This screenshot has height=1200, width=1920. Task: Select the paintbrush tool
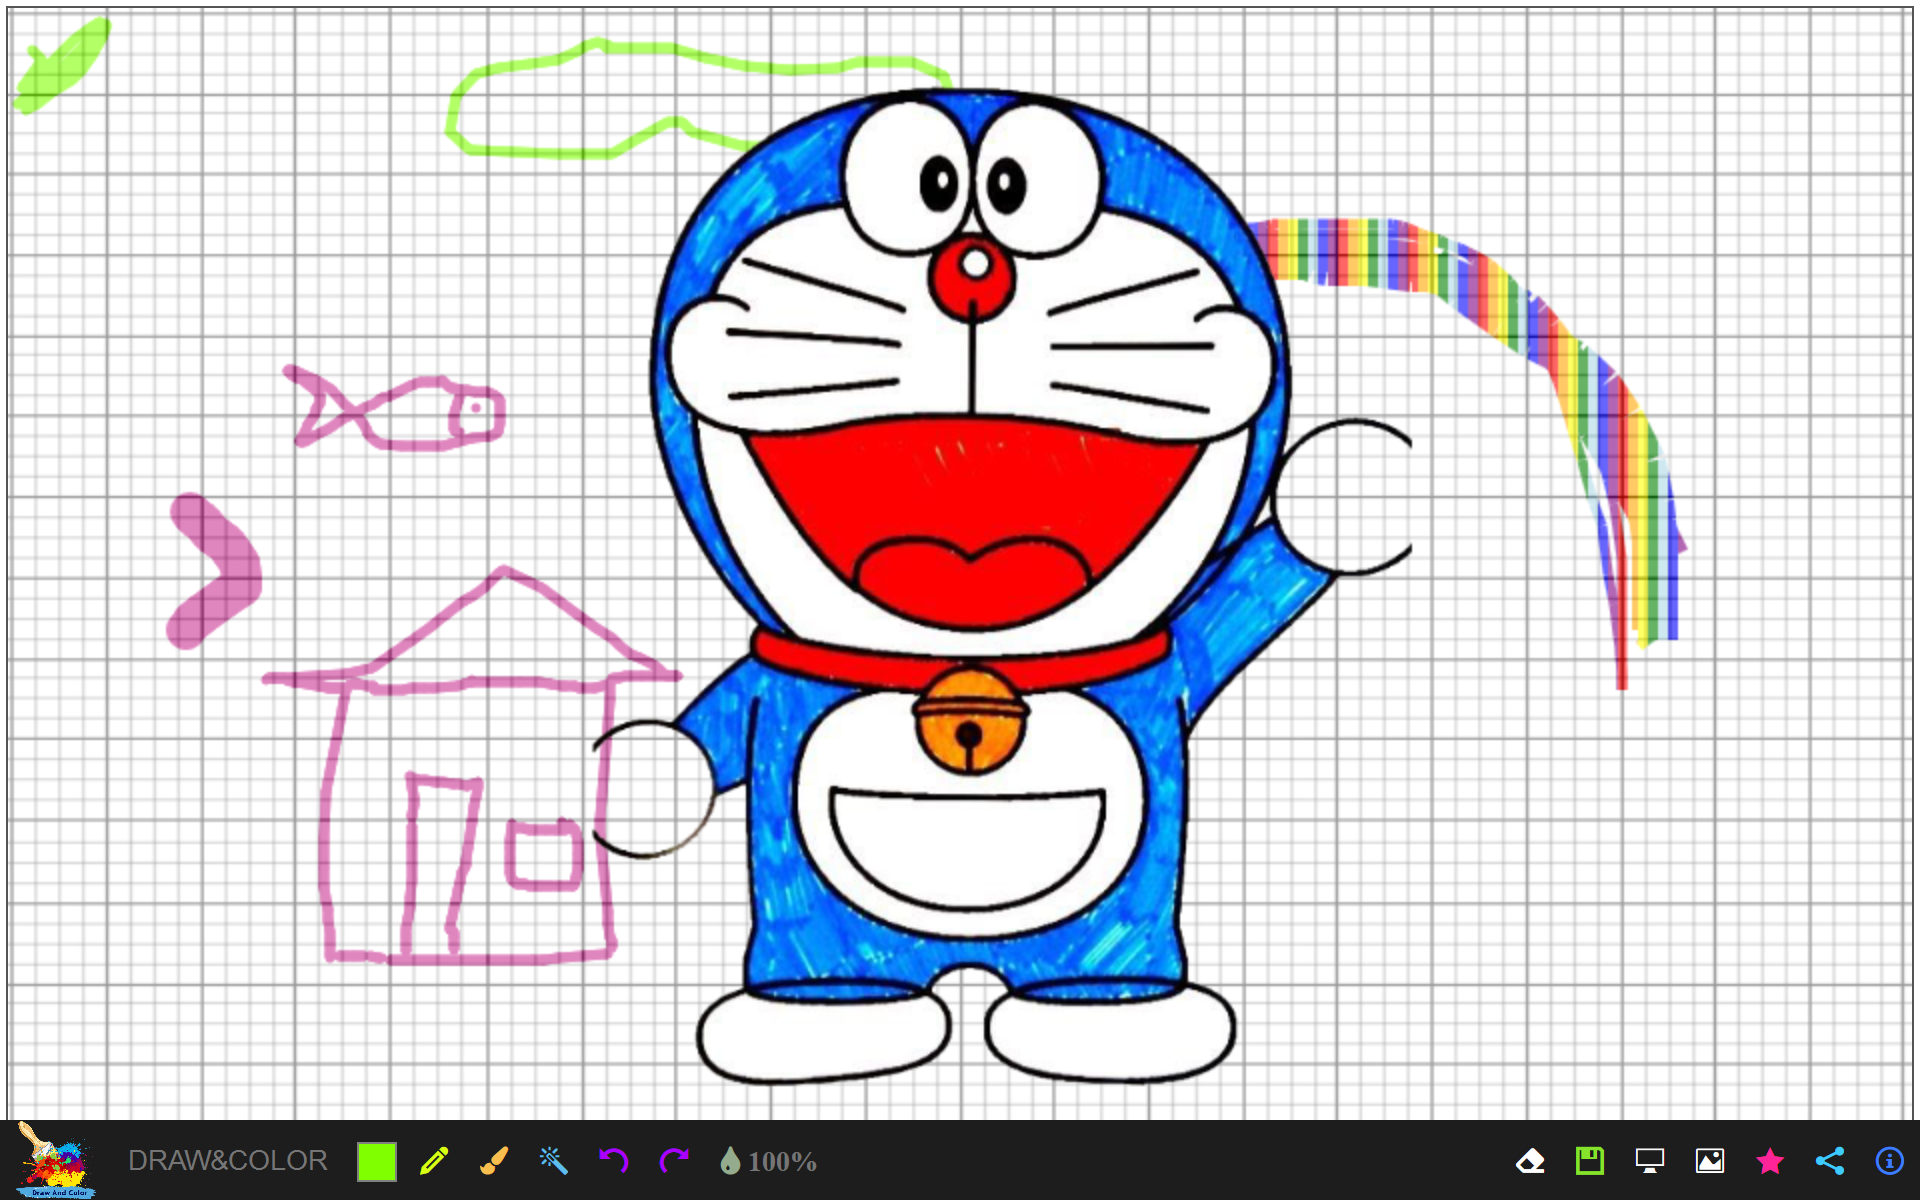coord(494,1161)
